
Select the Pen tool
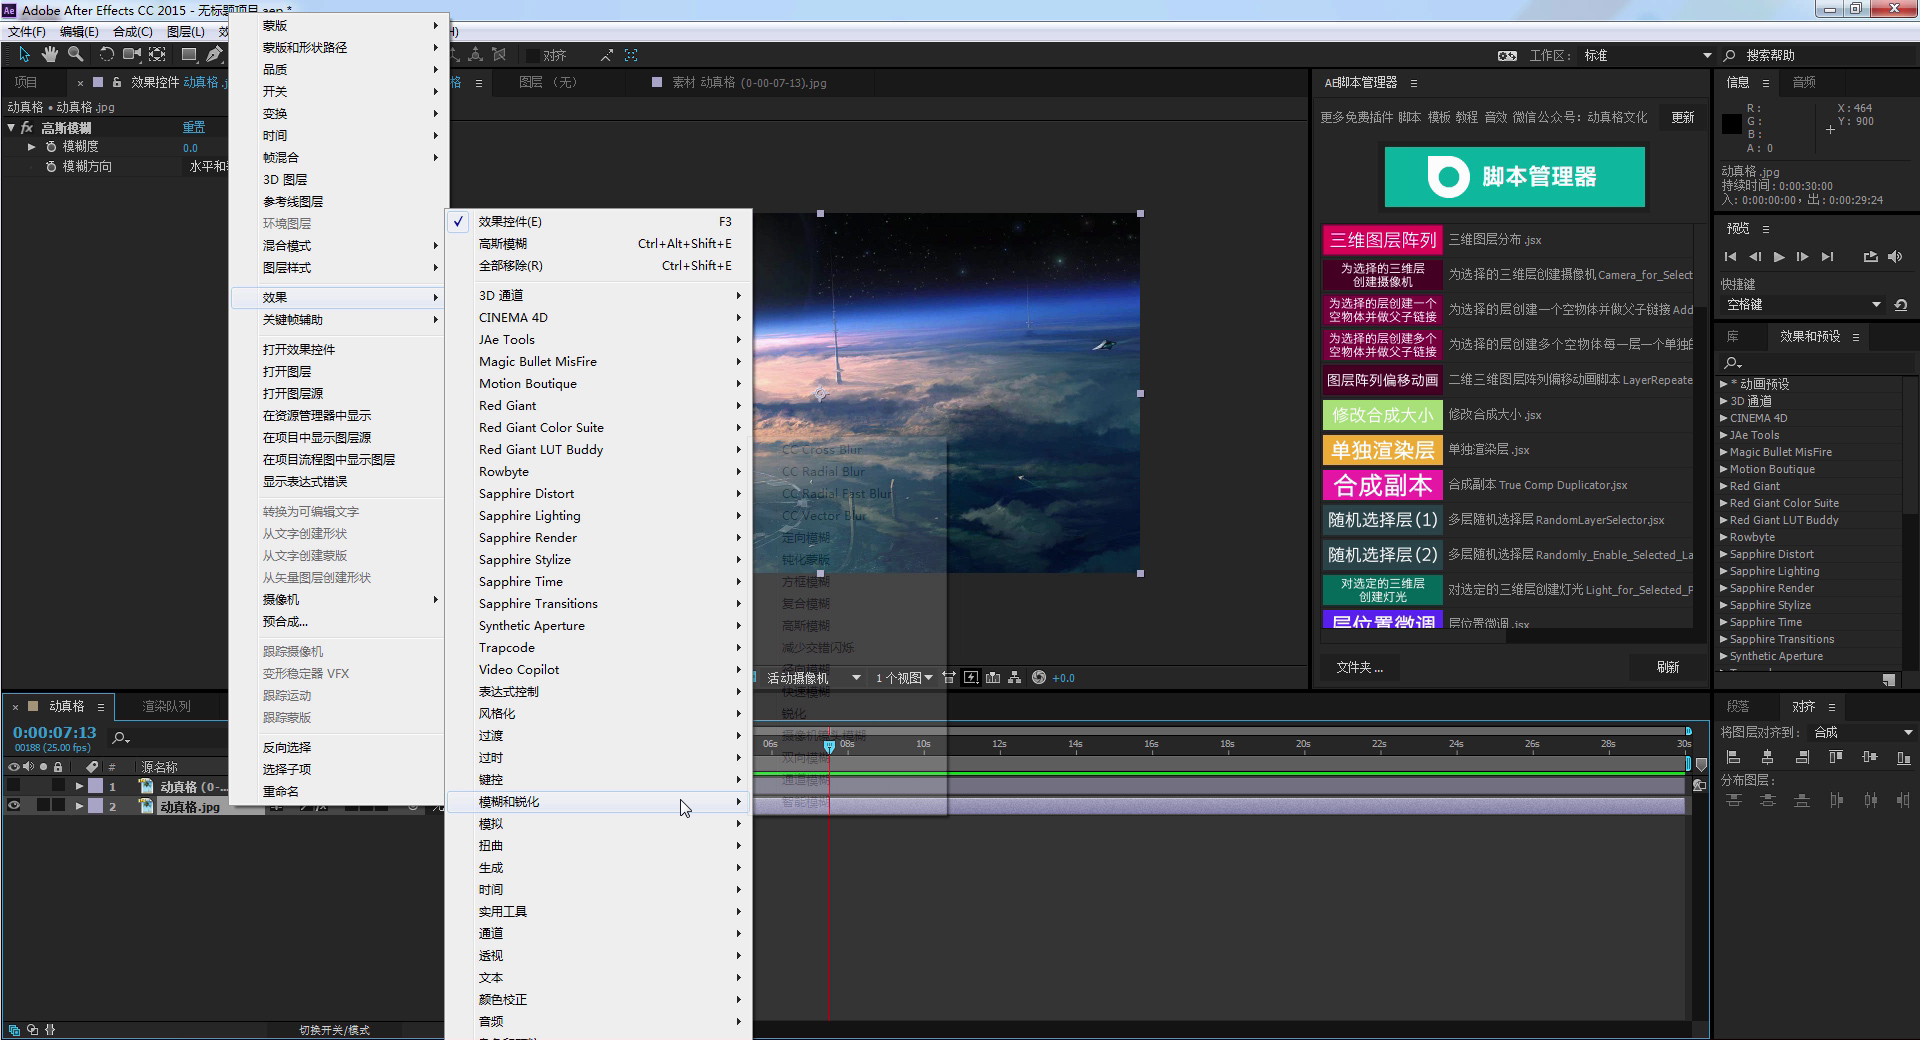click(x=214, y=55)
